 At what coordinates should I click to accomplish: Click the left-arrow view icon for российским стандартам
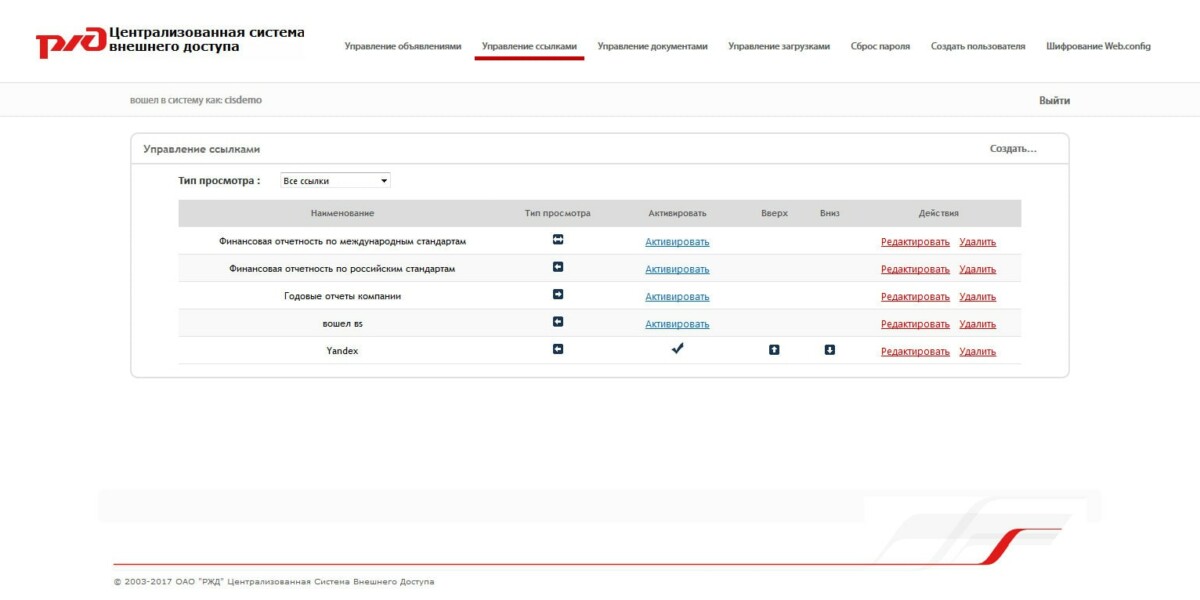point(557,268)
